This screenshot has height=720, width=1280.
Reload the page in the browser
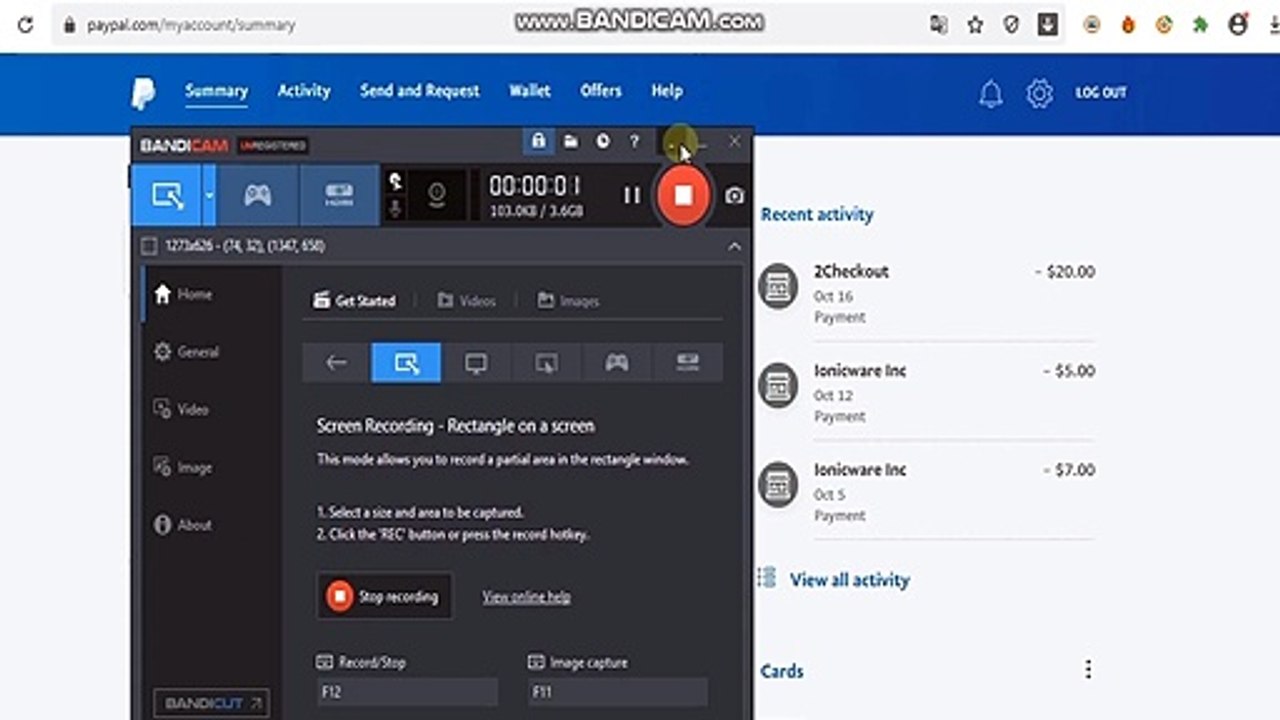coord(26,25)
